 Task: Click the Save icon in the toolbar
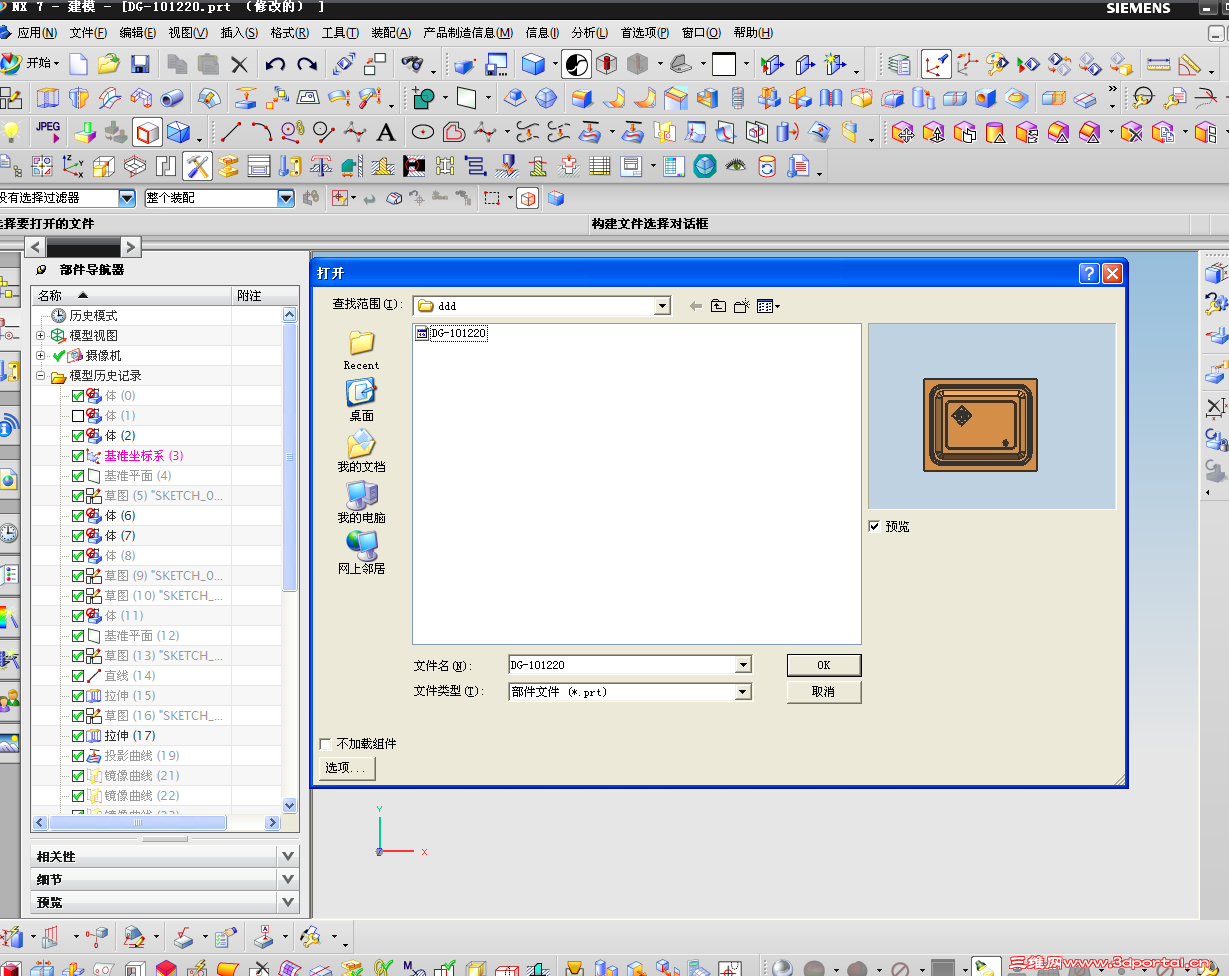[140, 65]
